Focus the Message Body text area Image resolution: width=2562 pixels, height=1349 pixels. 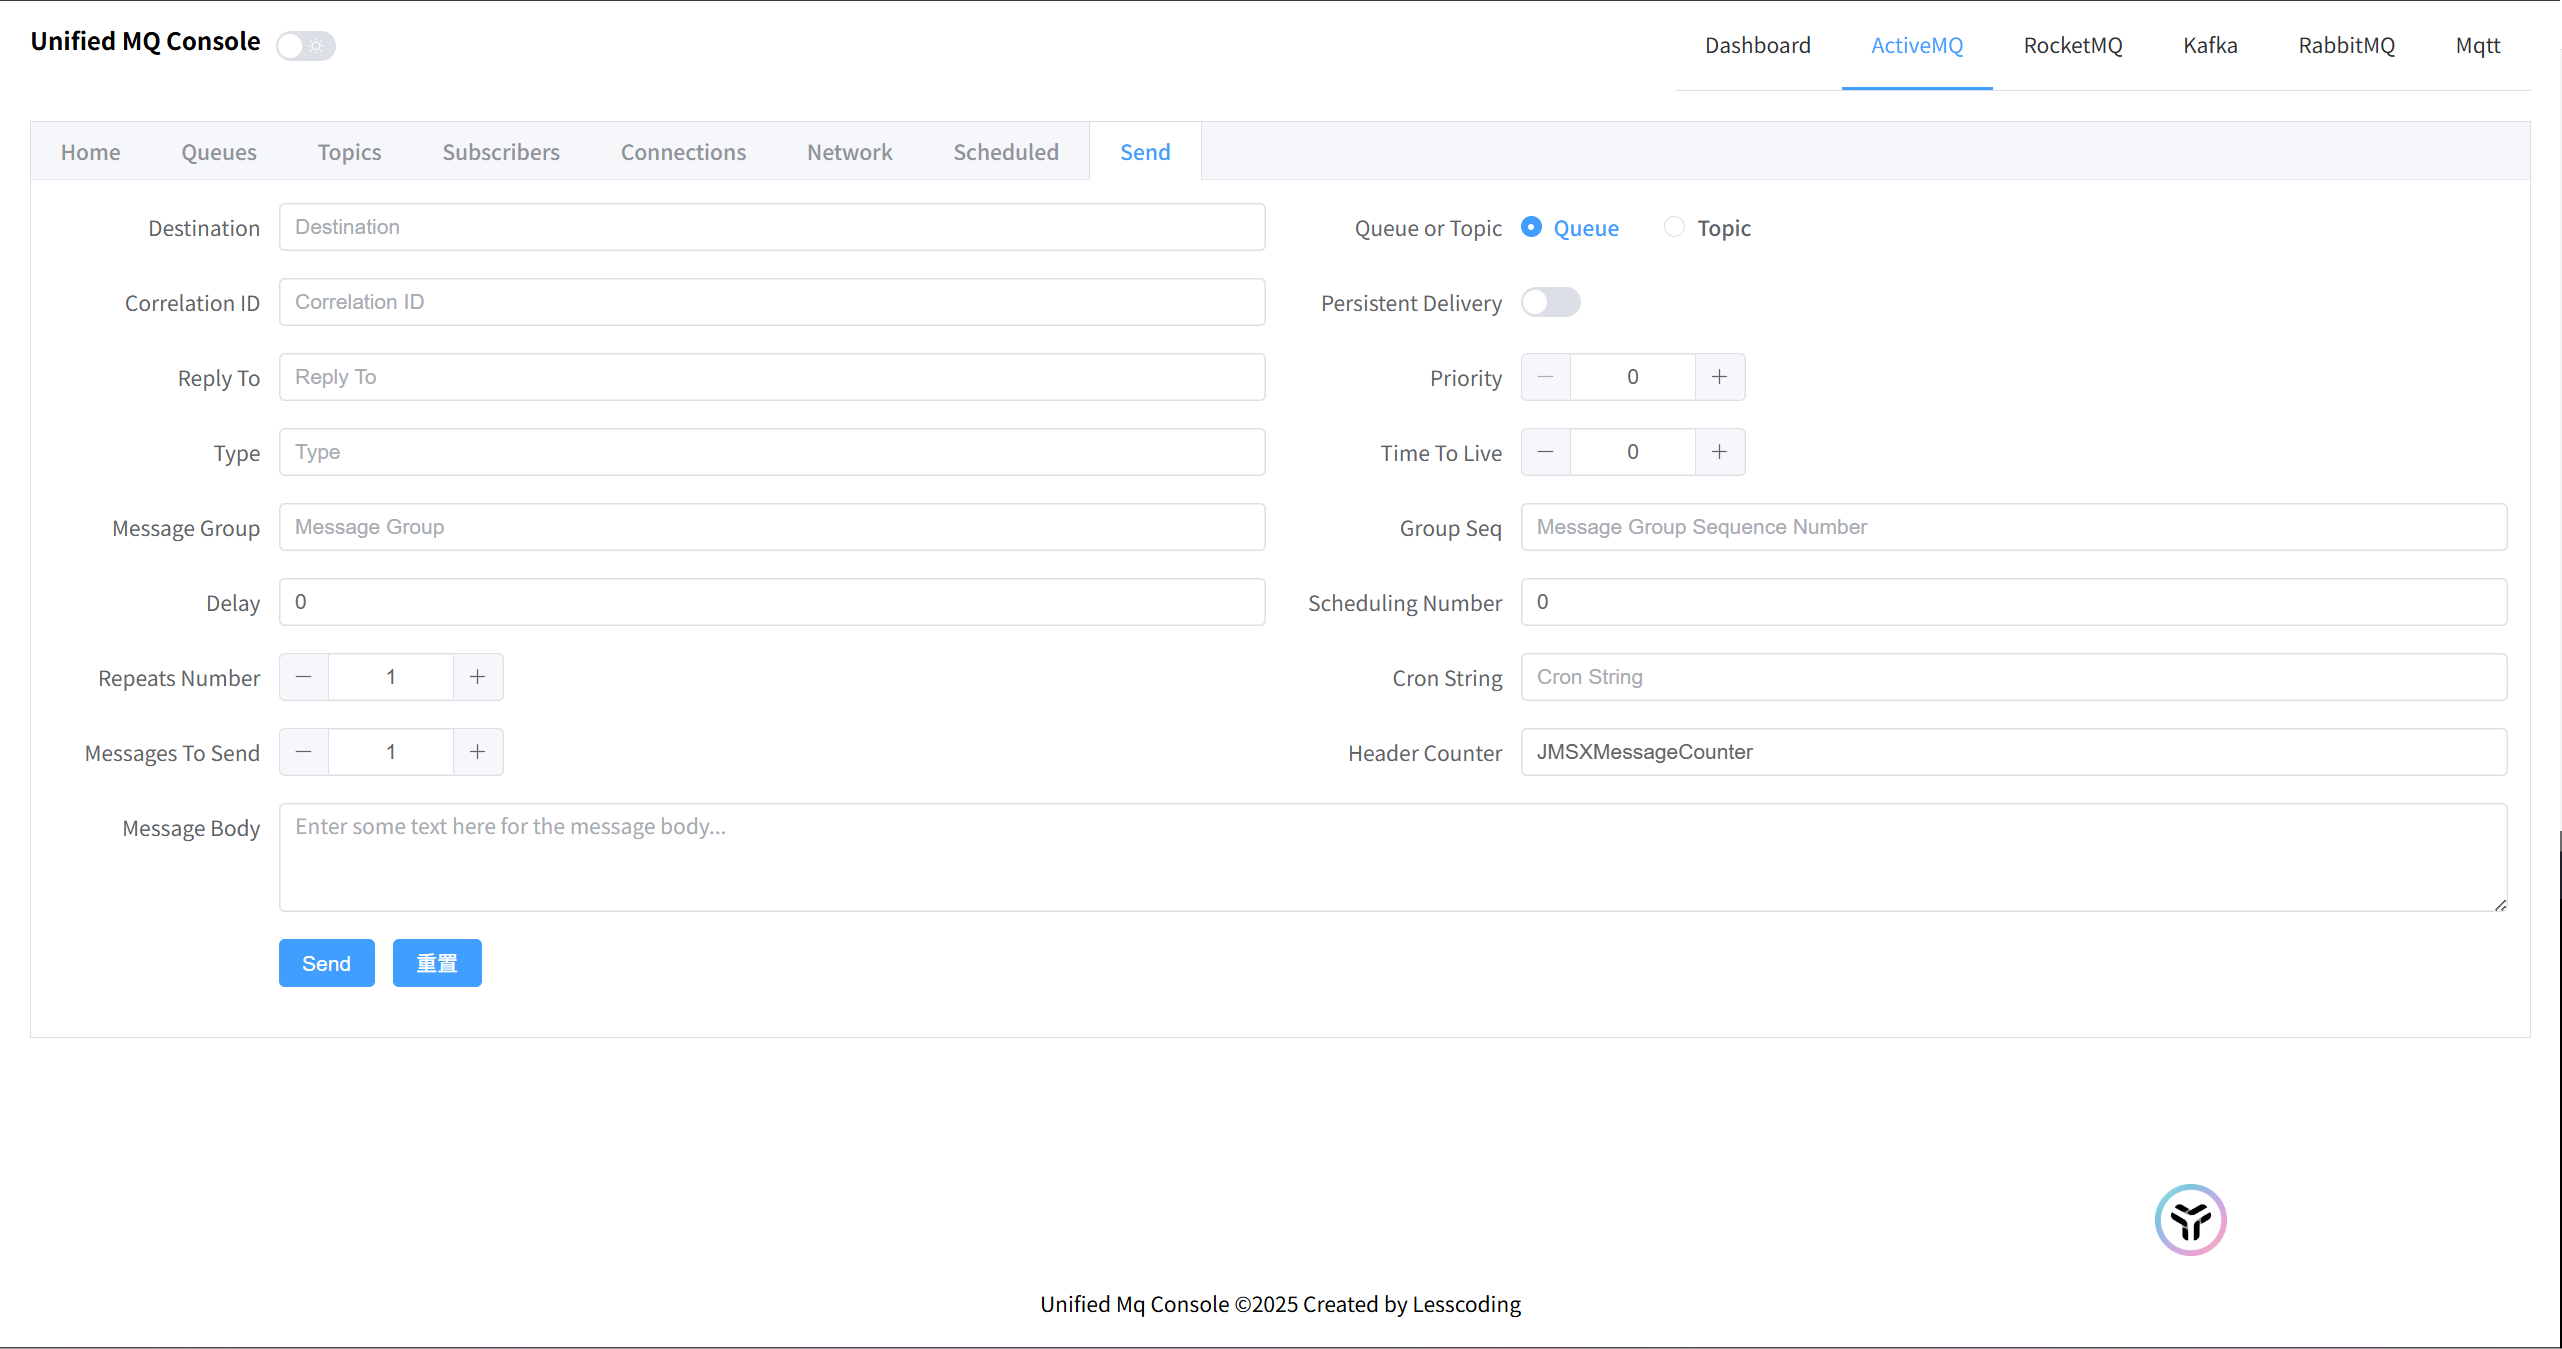click(1392, 857)
